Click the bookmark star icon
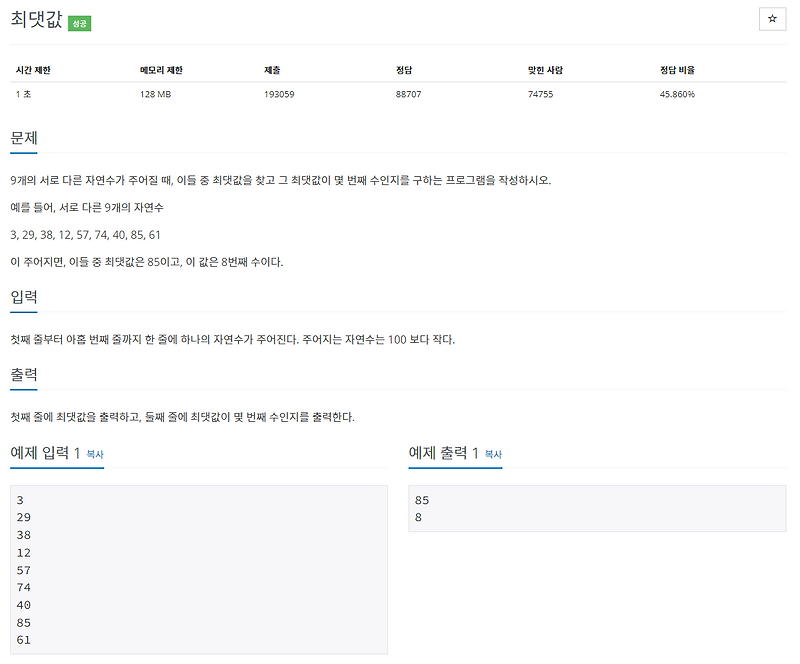The image size is (800, 664). click(x=771, y=18)
